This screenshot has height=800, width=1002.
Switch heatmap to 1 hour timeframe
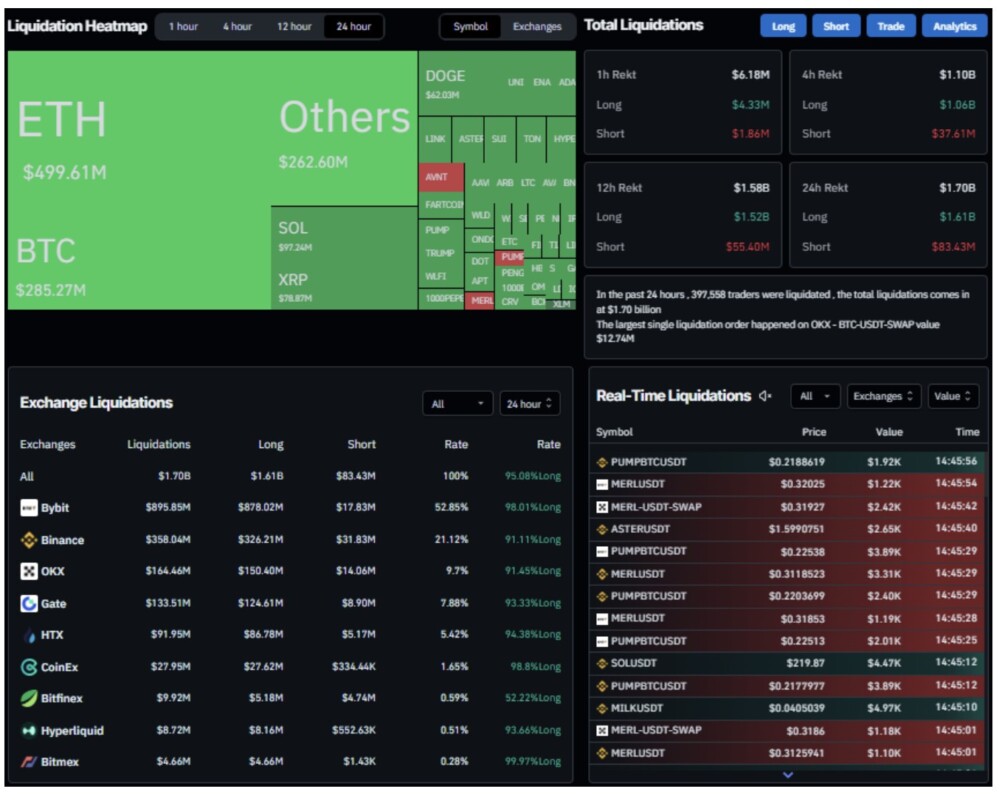pos(183,27)
